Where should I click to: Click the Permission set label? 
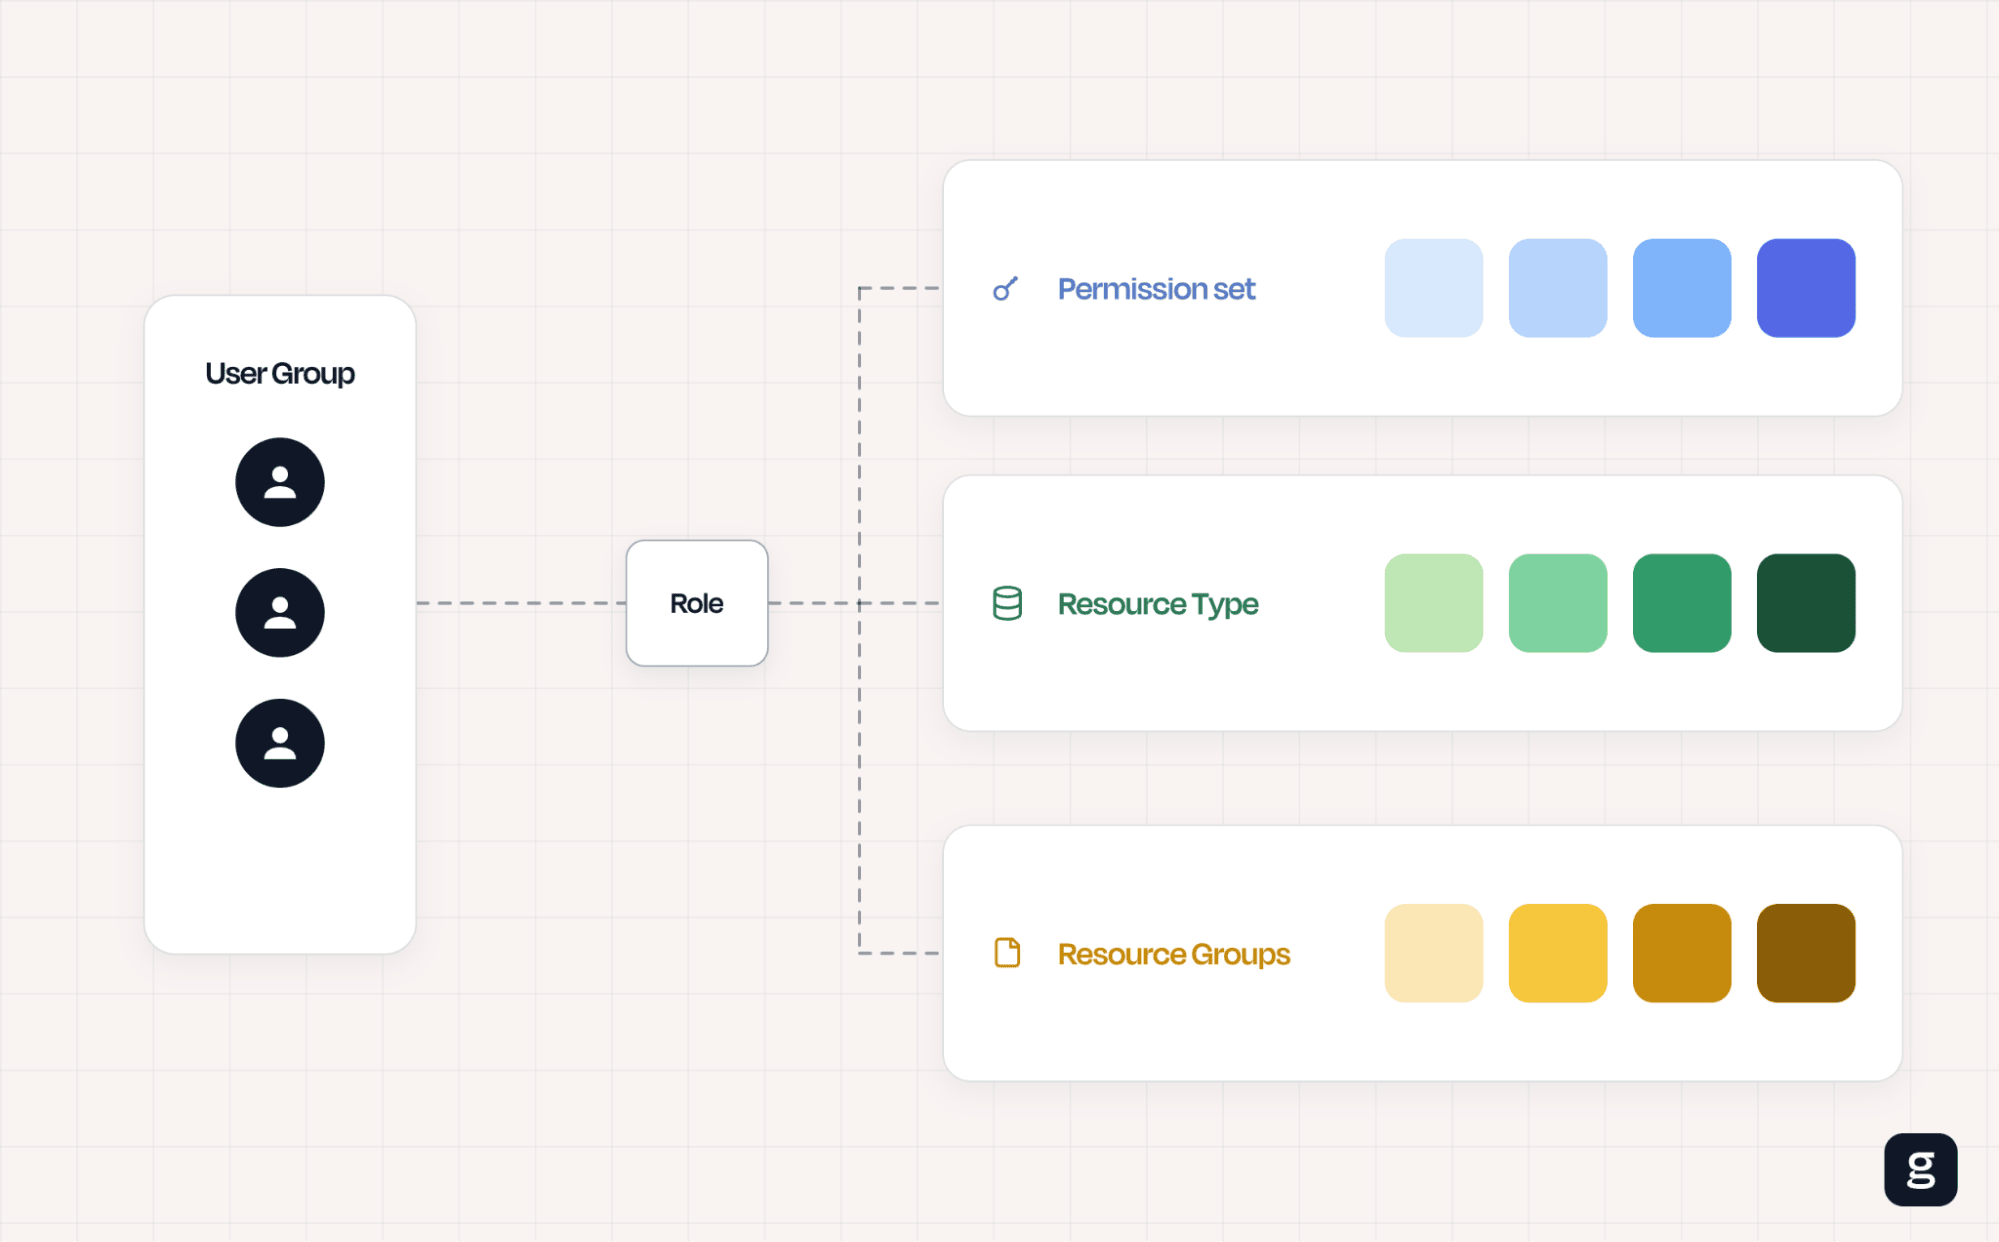1156,289
